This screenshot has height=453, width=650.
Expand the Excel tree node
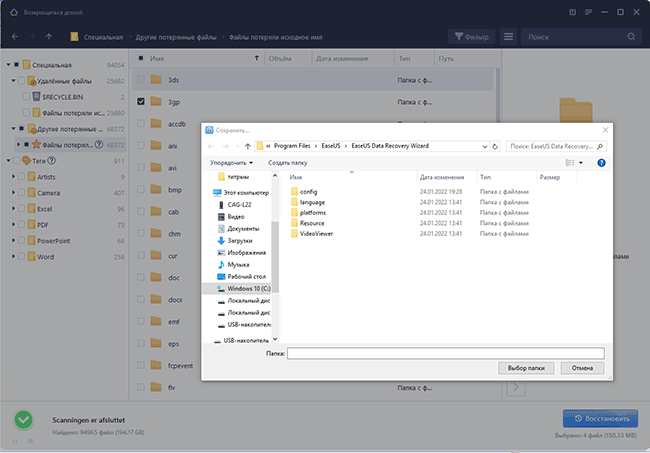coord(13,208)
